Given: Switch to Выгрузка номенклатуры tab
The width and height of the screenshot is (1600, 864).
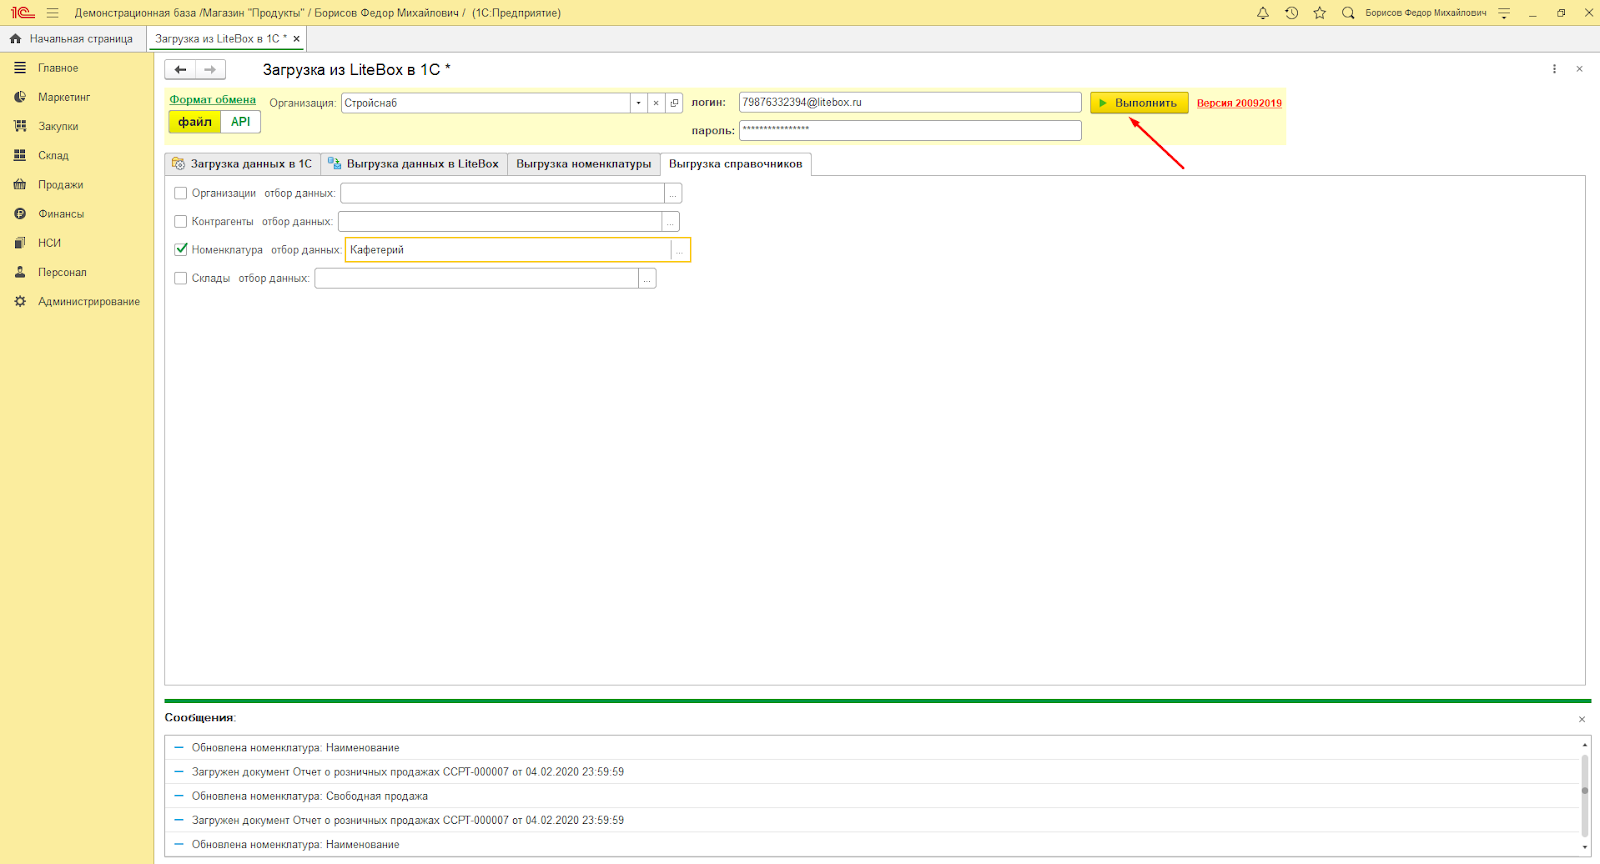Looking at the screenshot, I should (x=584, y=164).
